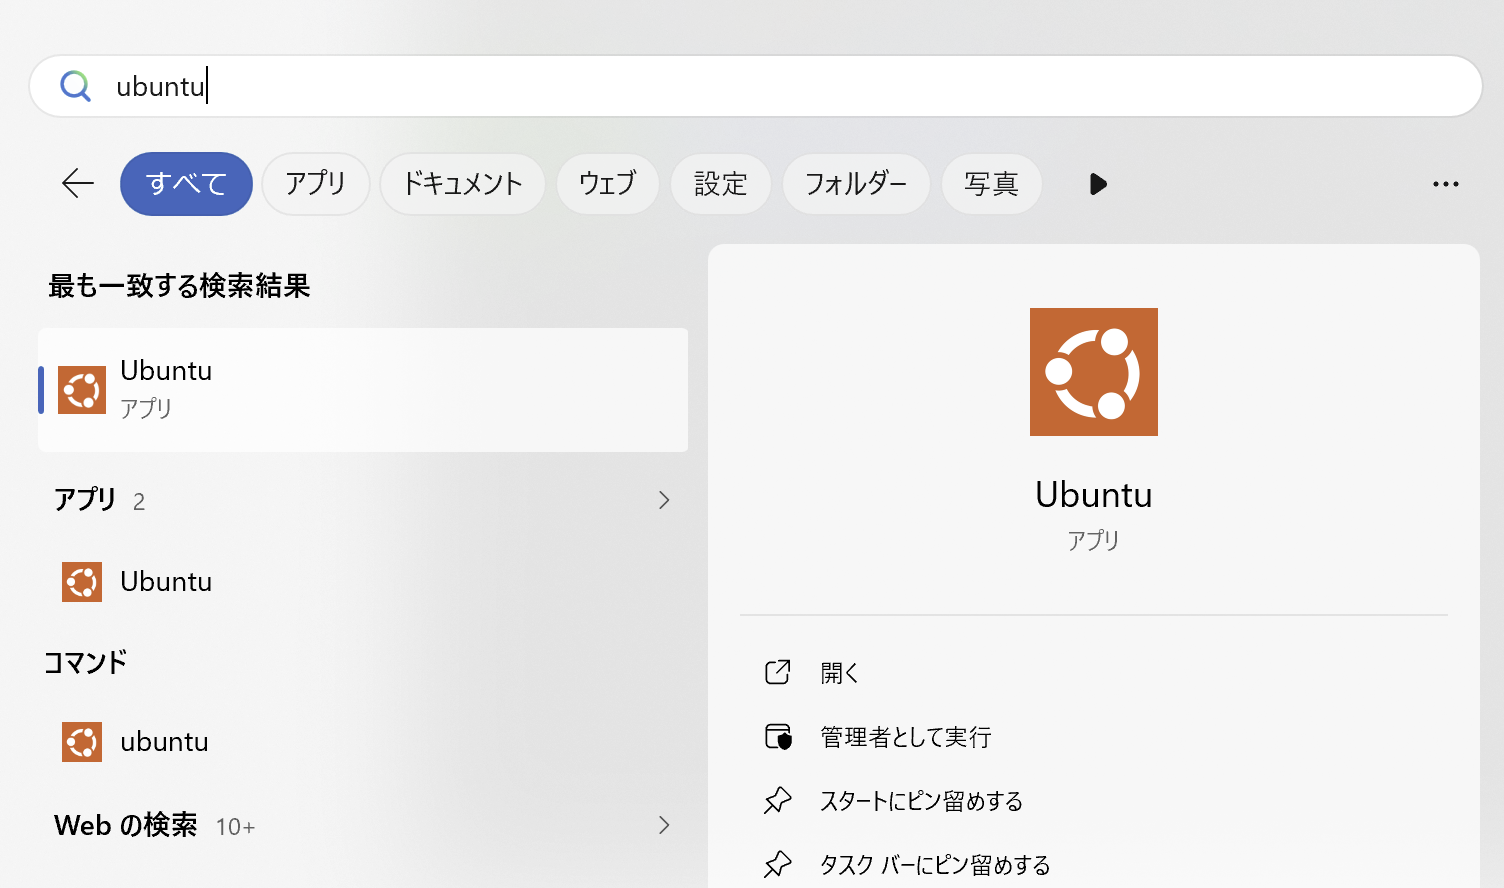Click the ubuntu command icon
The height and width of the screenshot is (888, 1504).
click(82, 742)
